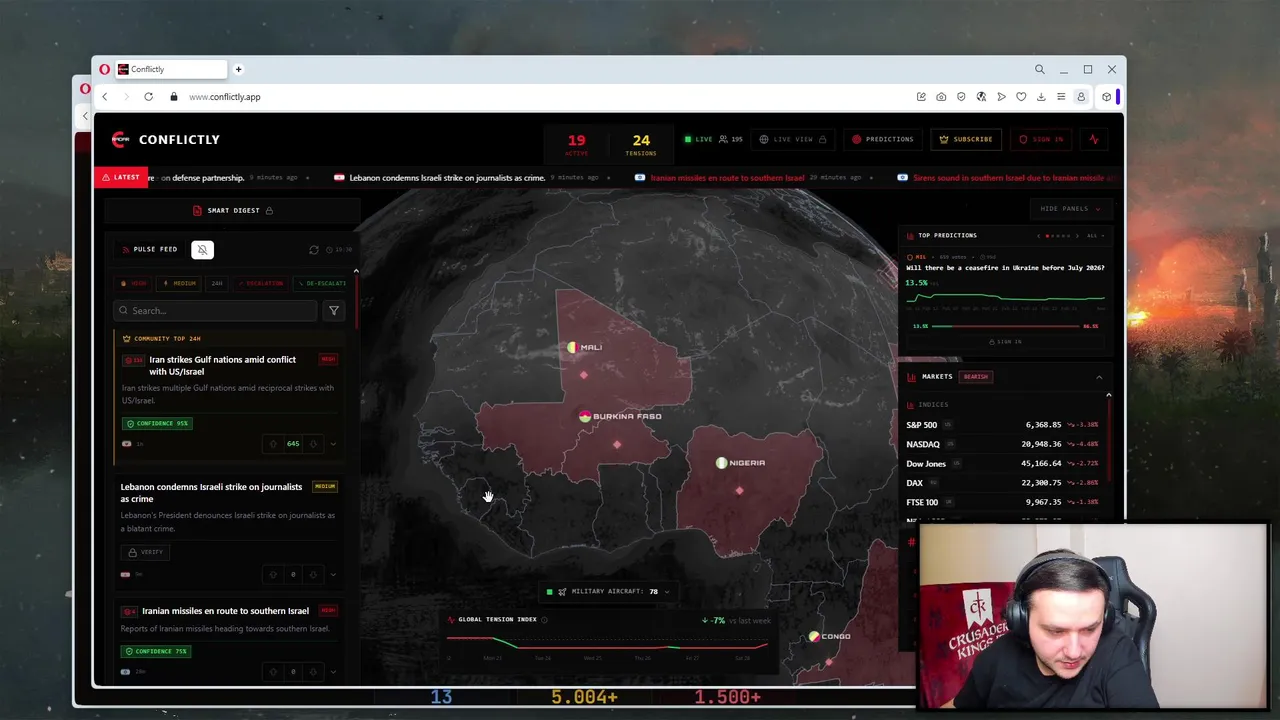Select the Burkina Faso map marker
Image resolution: width=1280 pixels, height=720 pixels.
point(585,417)
